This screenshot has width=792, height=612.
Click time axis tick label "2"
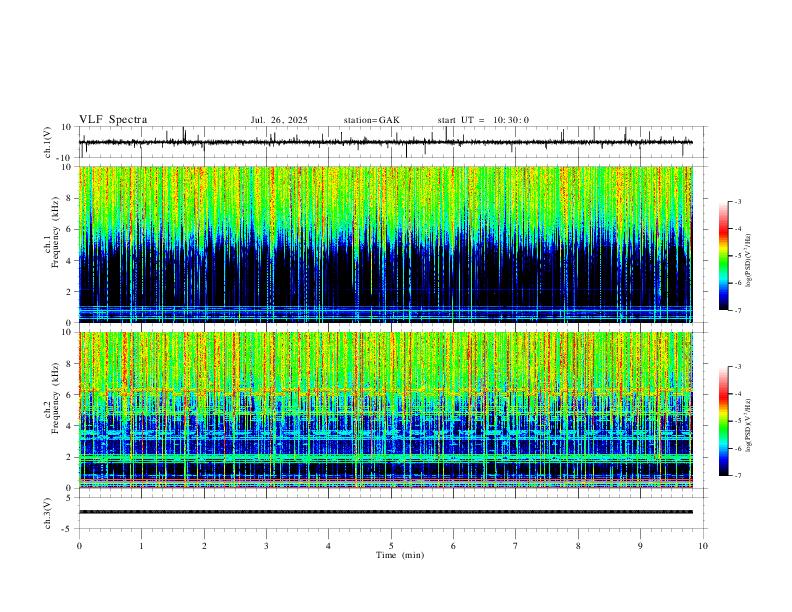pos(204,546)
